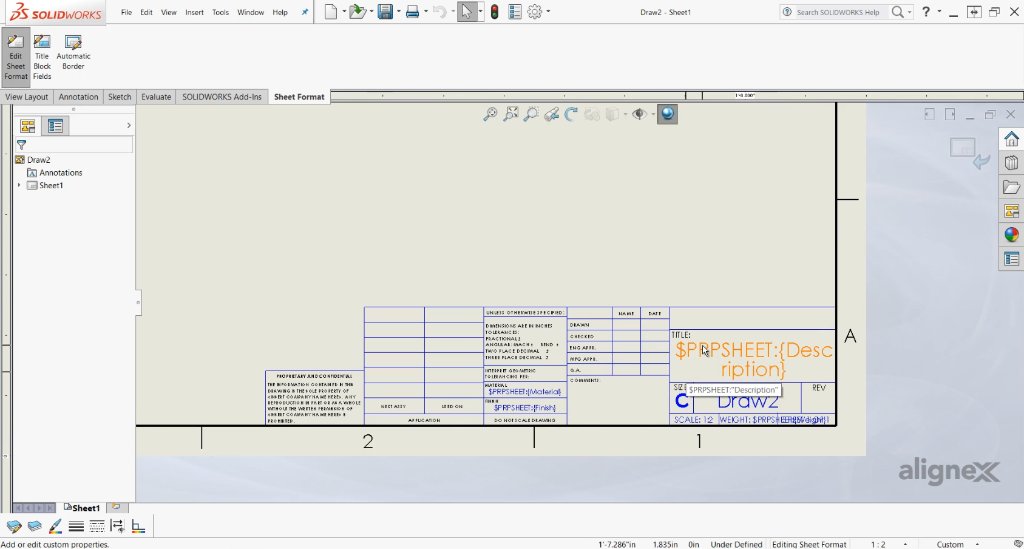The height and width of the screenshot is (549, 1024).
Task: Click the filter funnel field in tree
Action: click(x=73, y=145)
